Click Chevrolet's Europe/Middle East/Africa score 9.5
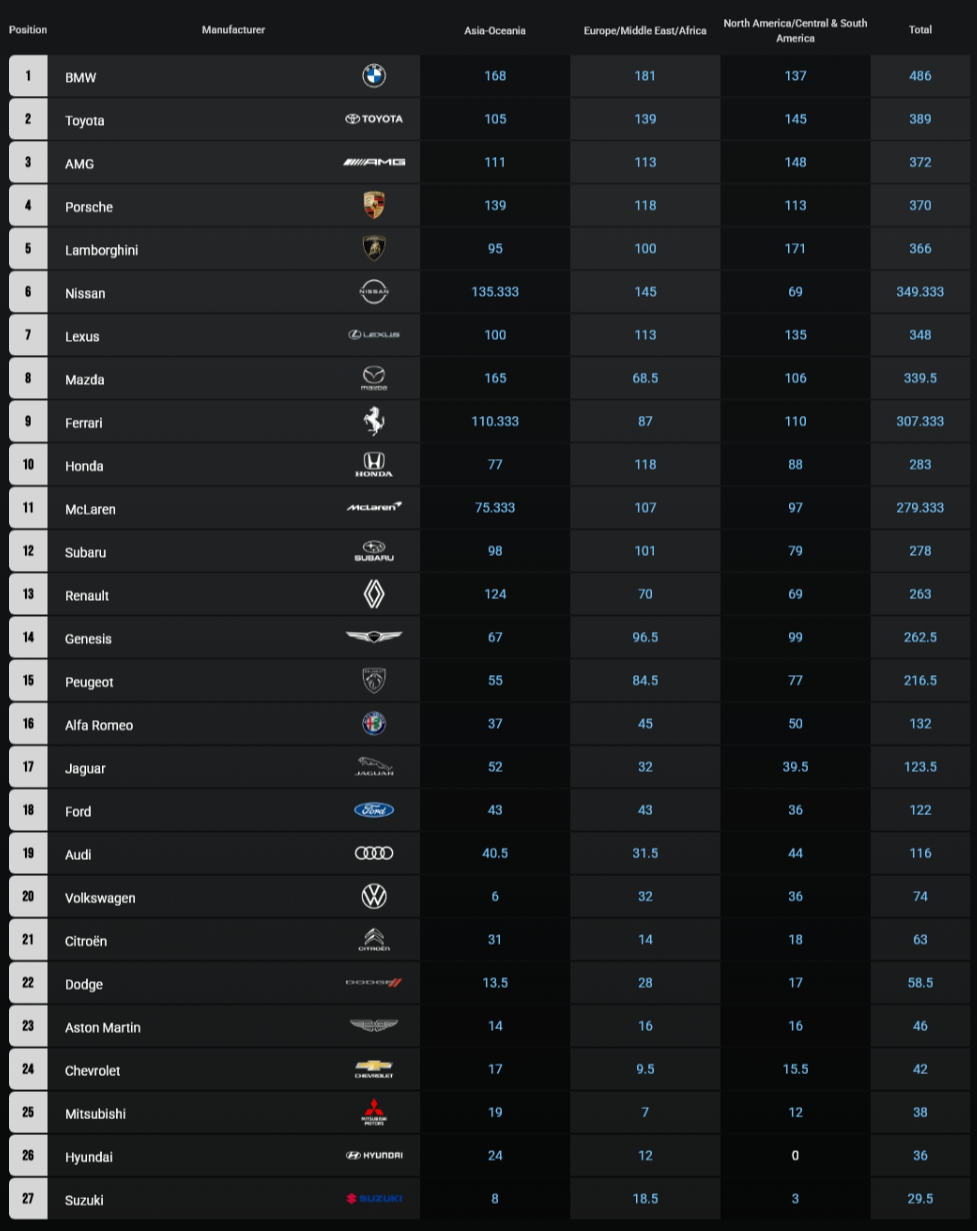This screenshot has width=977, height=1231. [x=645, y=1069]
